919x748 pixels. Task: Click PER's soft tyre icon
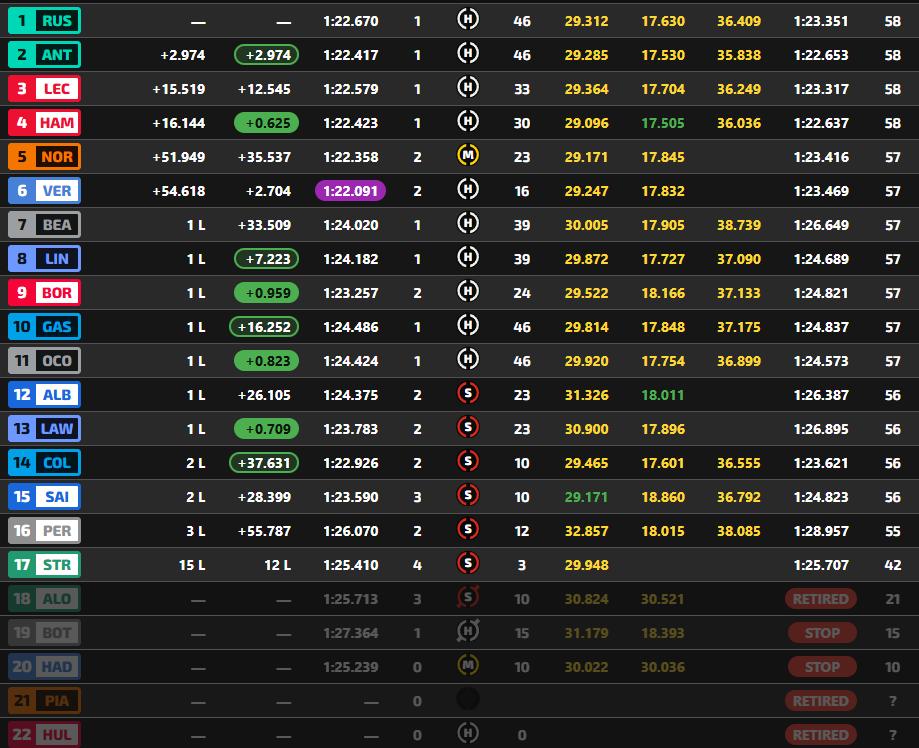click(468, 529)
